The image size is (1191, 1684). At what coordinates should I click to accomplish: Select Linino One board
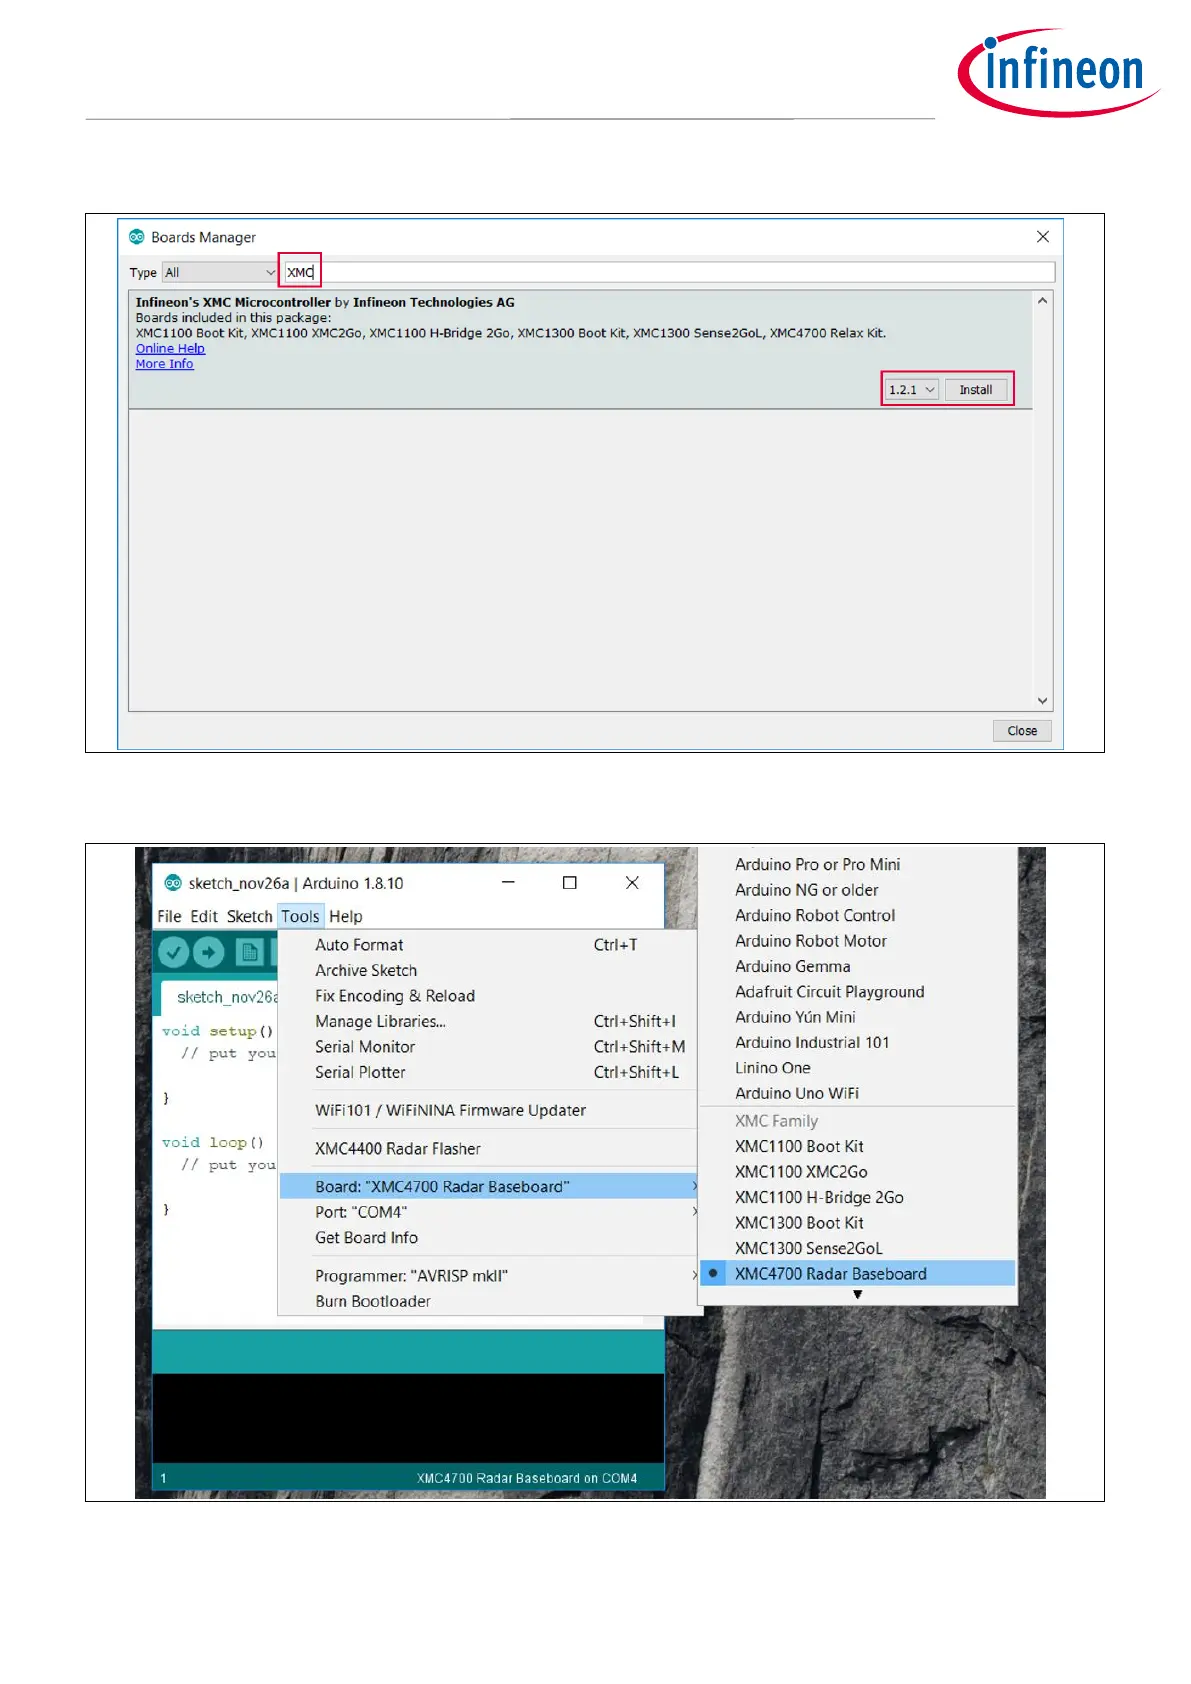(x=858, y=1069)
